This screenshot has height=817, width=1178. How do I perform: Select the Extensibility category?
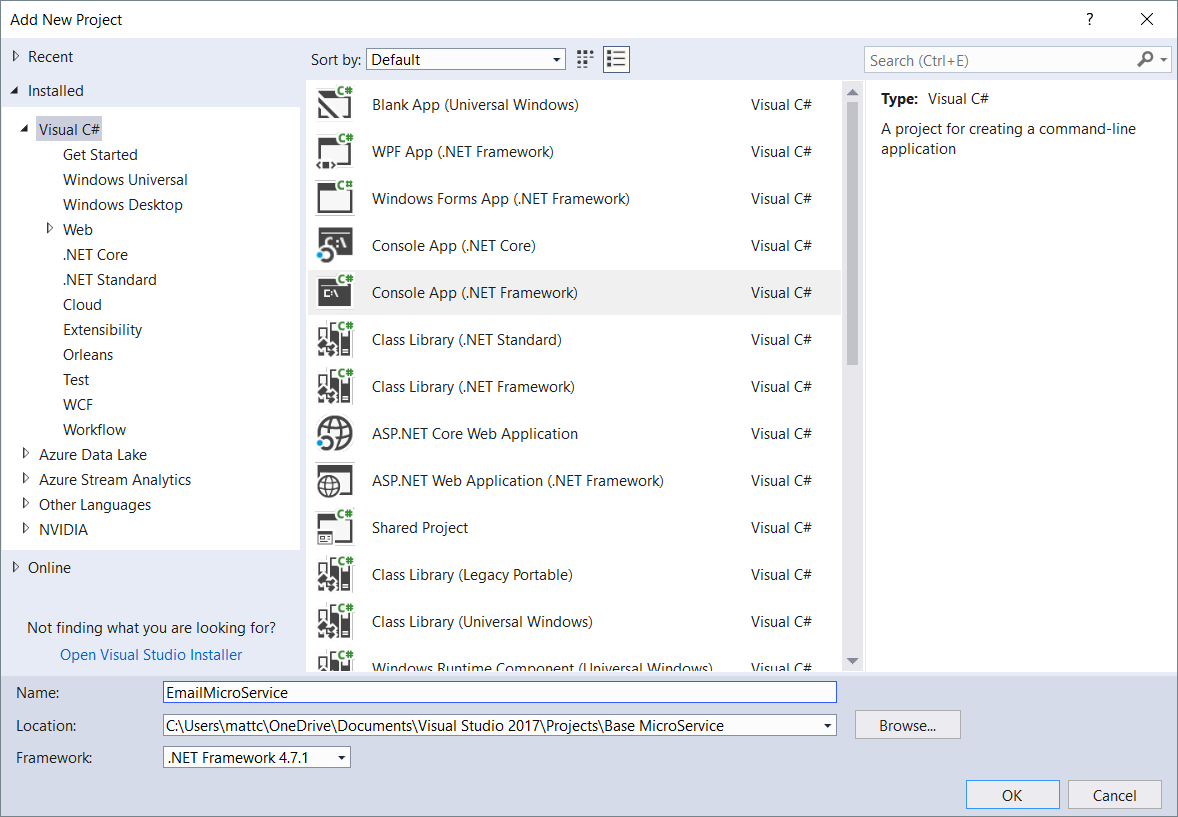102,330
